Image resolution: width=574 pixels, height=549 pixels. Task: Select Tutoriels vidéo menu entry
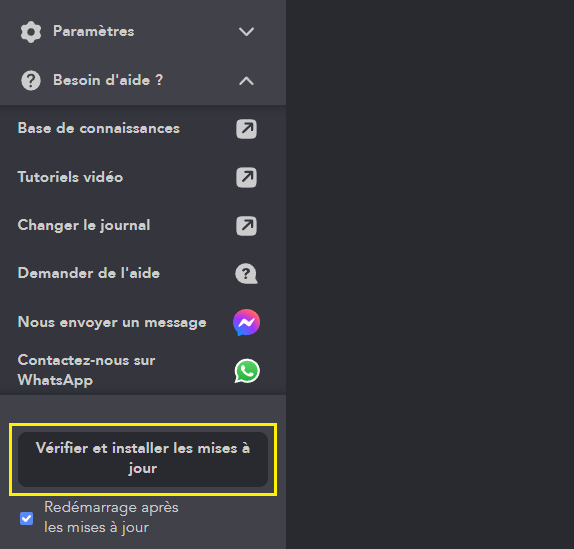click(x=70, y=177)
